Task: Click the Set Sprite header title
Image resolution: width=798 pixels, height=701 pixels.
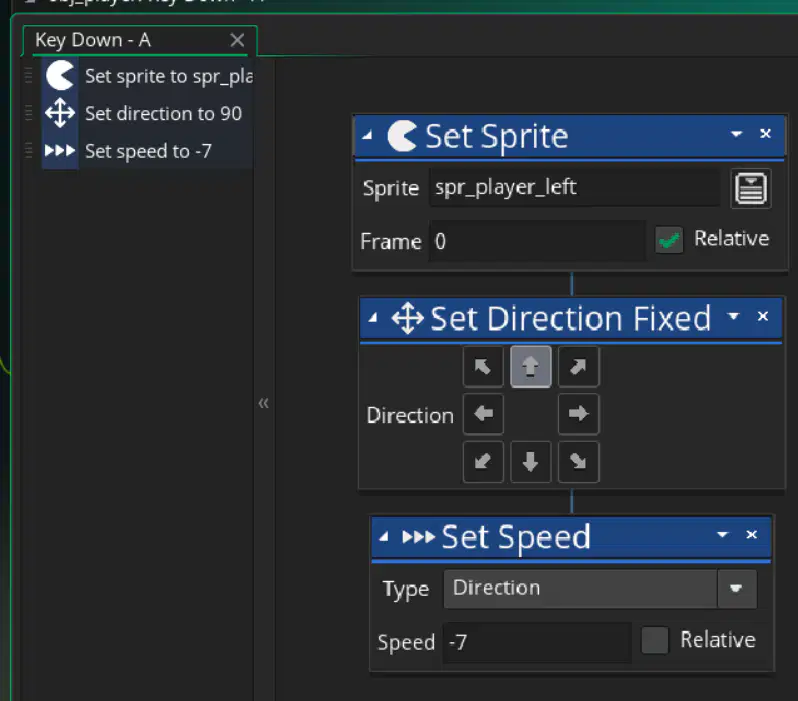Action: [x=497, y=136]
